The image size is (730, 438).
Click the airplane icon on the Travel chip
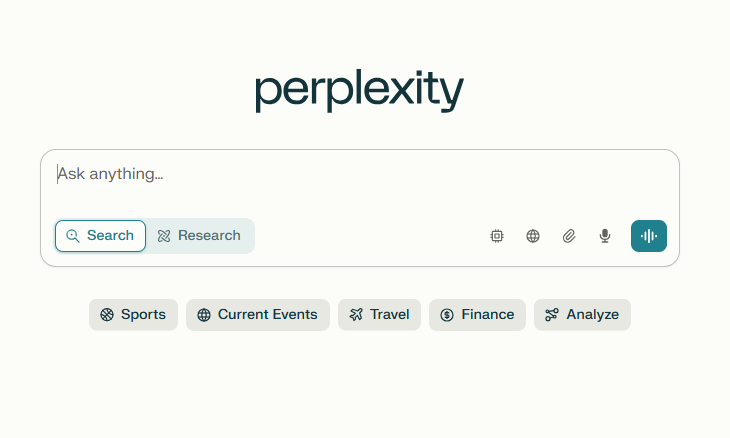pyautogui.click(x=356, y=315)
